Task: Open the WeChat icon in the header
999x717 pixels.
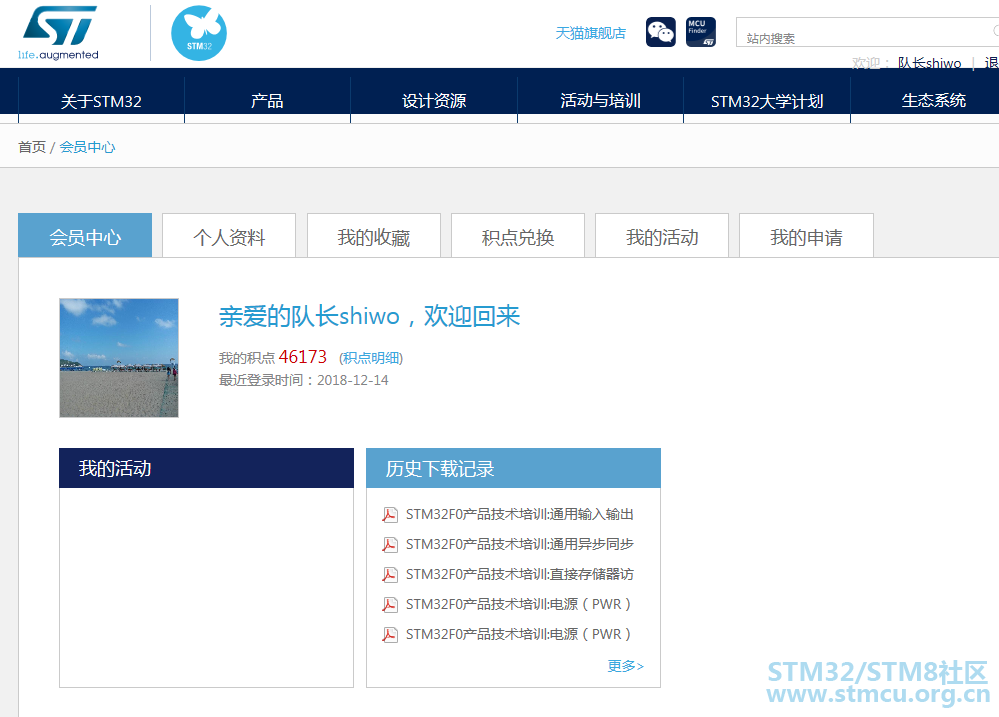Action: tap(661, 32)
